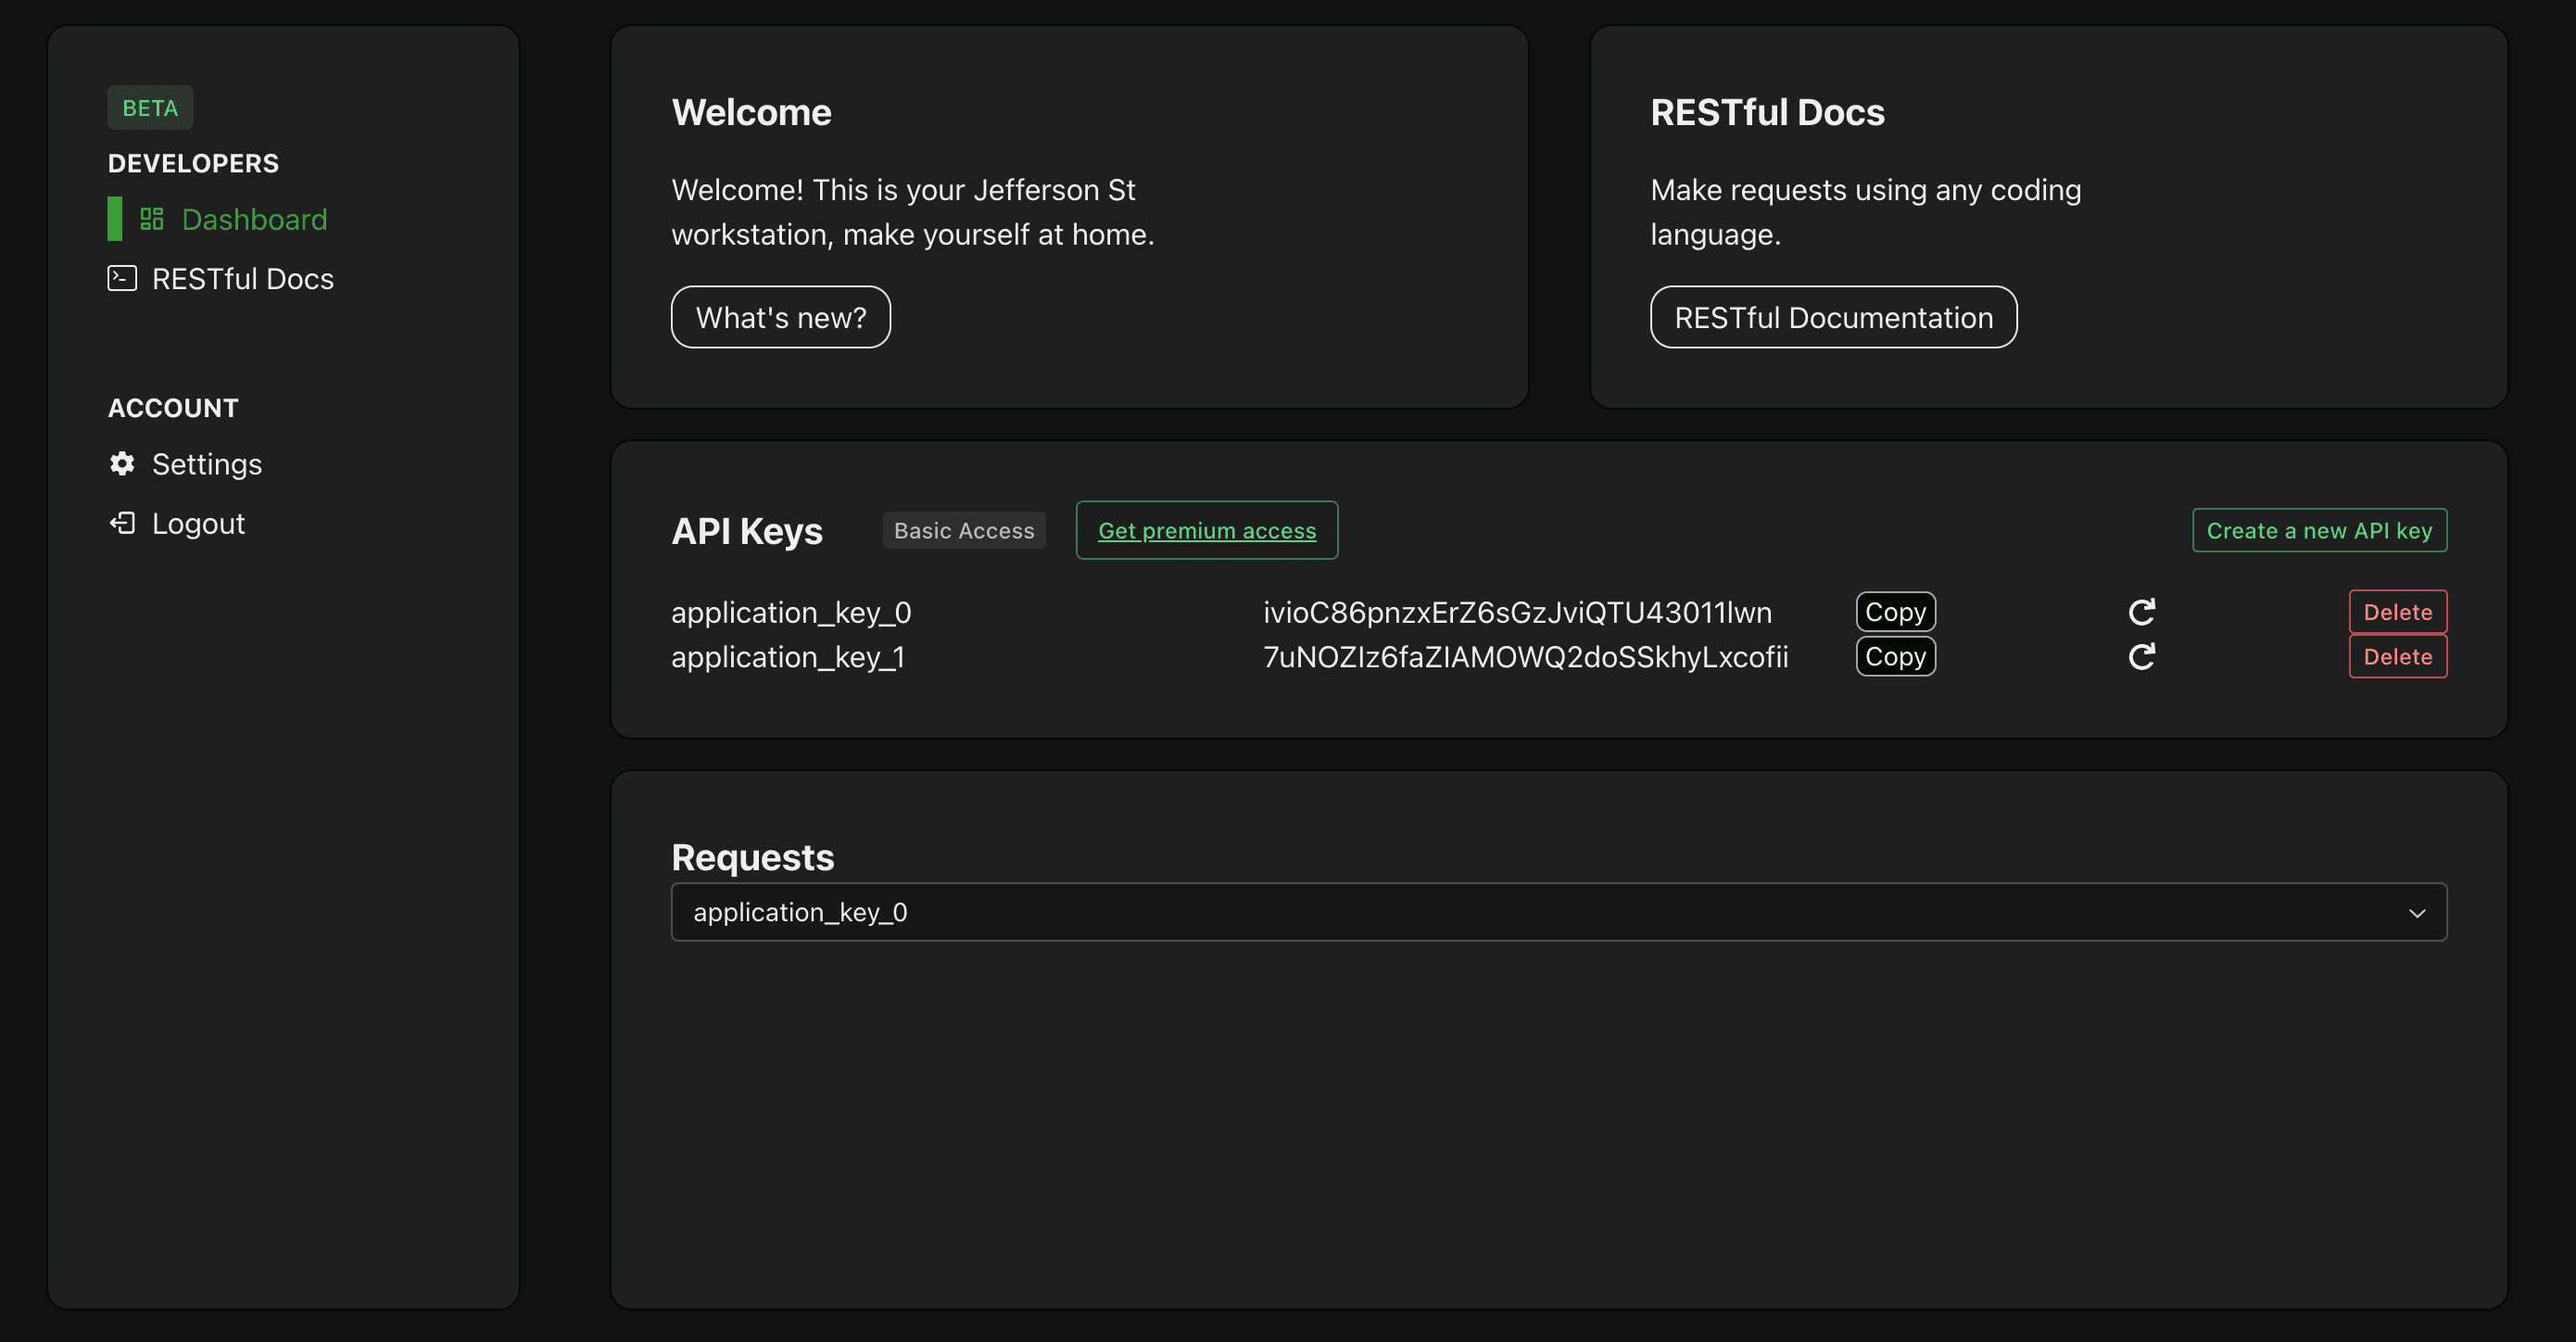Copy the application_key_0 value

(x=1895, y=611)
